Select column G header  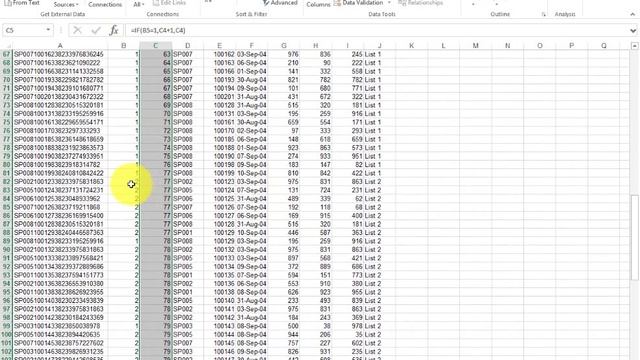[x=284, y=46]
